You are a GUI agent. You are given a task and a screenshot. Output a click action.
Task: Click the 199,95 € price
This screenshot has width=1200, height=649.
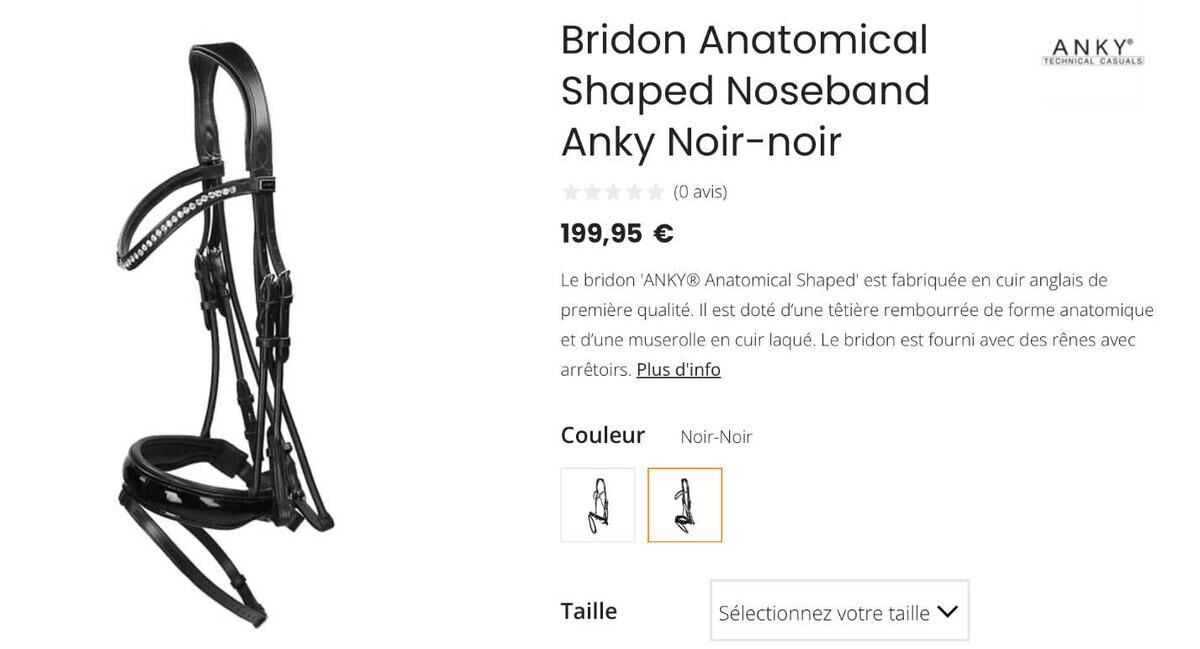pos(617,234)
